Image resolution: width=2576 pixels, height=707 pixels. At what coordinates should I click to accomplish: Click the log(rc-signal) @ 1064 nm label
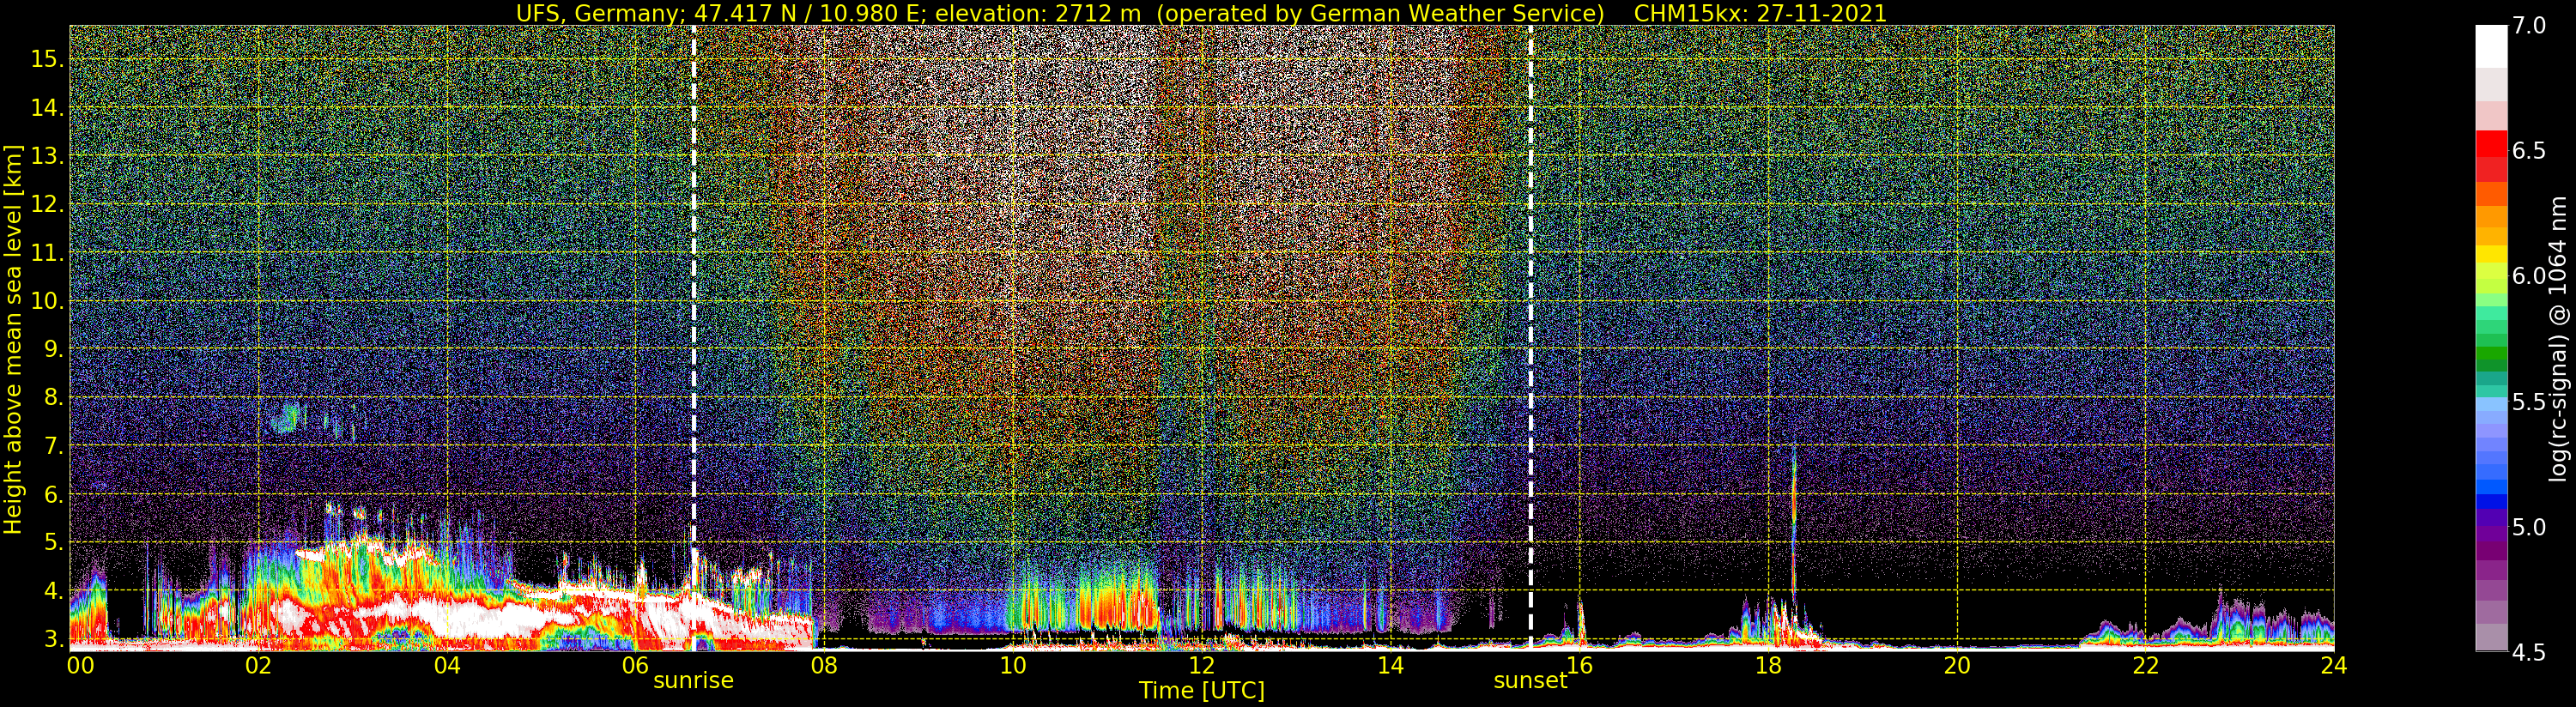(x=2557, y=338)
